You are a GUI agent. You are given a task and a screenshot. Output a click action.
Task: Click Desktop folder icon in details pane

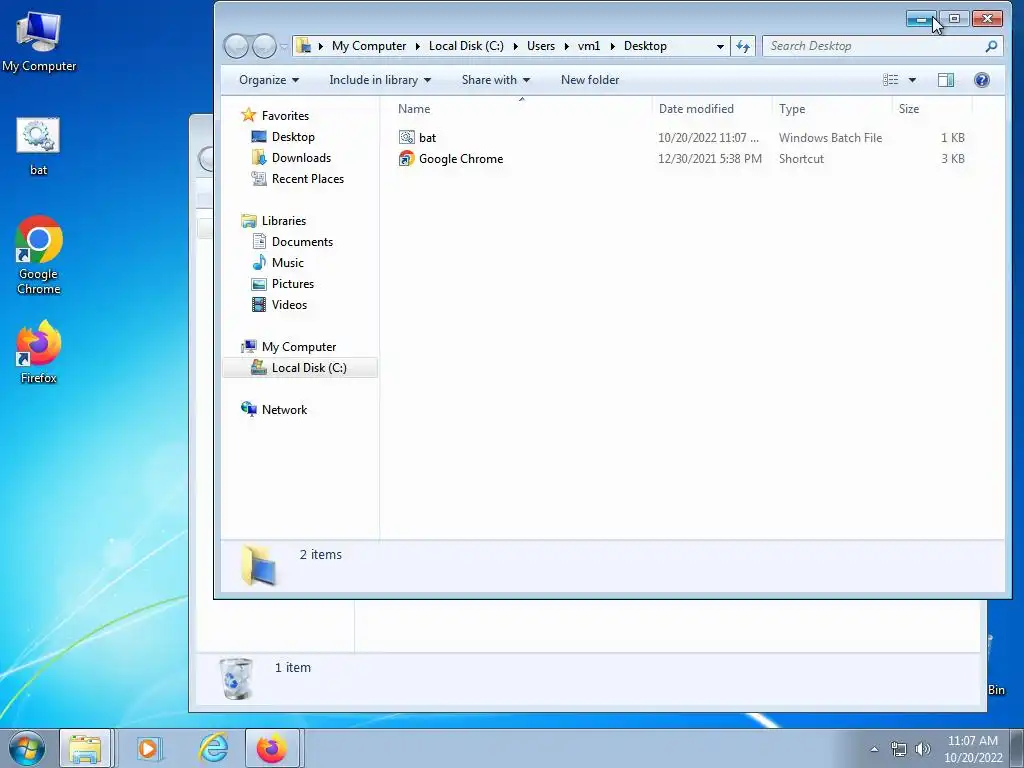tap(259, 564)
